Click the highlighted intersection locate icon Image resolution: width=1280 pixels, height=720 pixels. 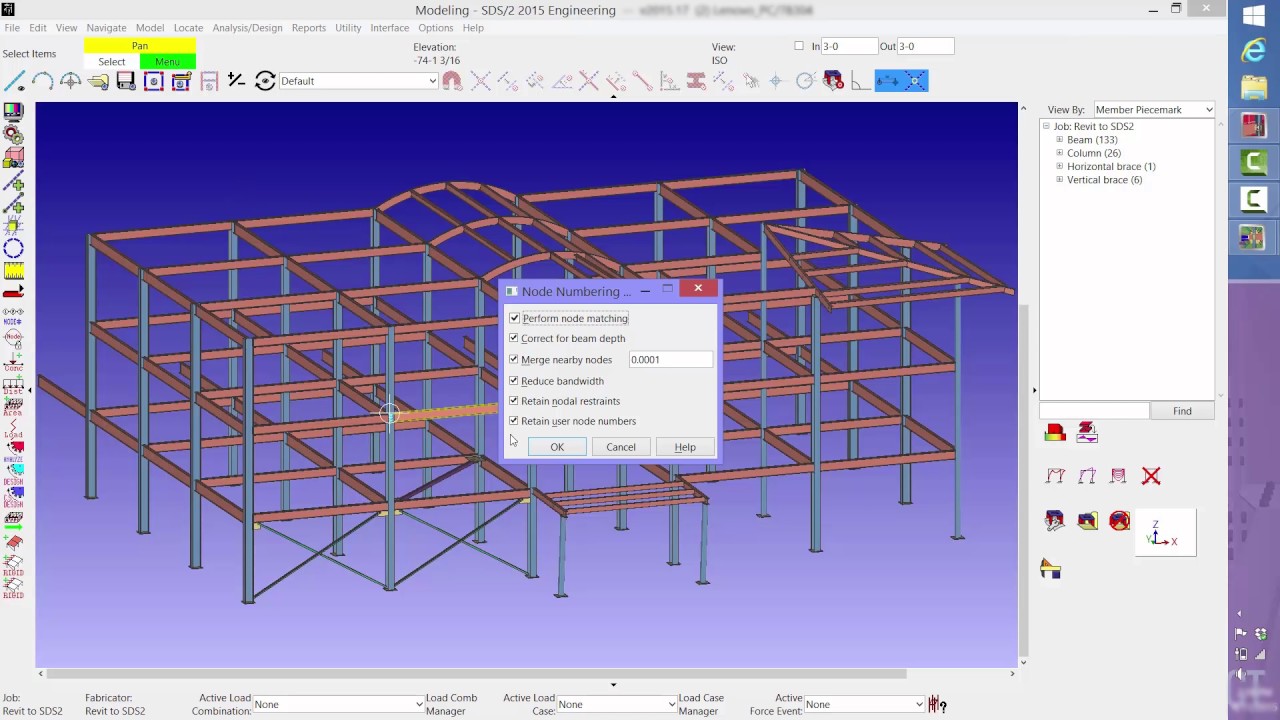point(915,81)
